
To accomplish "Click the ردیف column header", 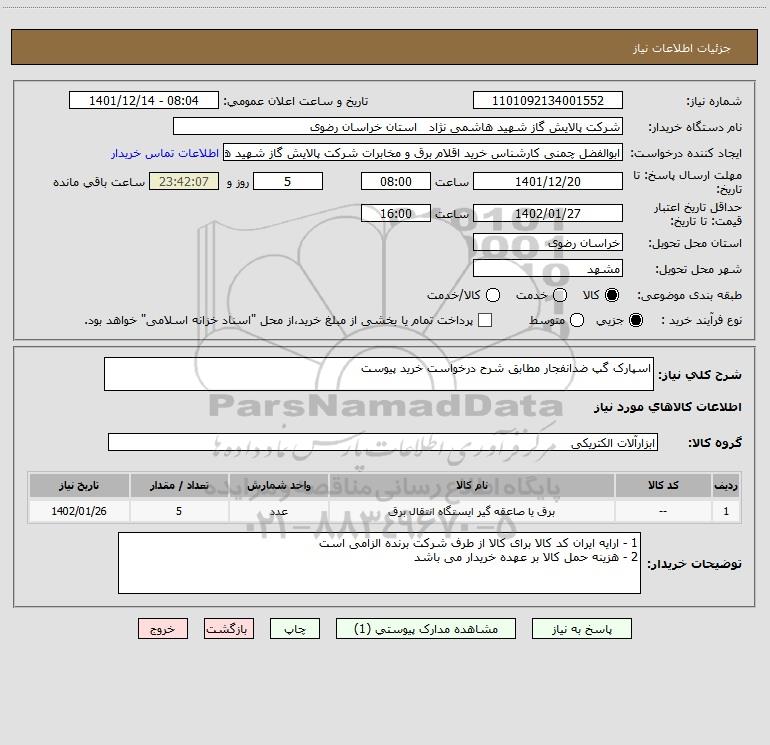I will pos(726,485).
